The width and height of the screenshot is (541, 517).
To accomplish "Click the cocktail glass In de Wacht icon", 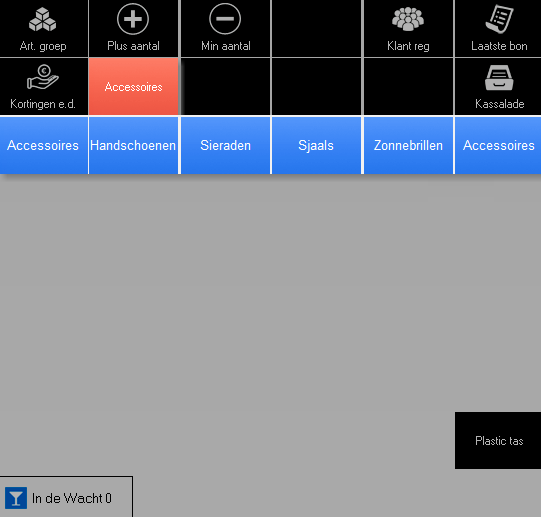I will tap(16, 498).
